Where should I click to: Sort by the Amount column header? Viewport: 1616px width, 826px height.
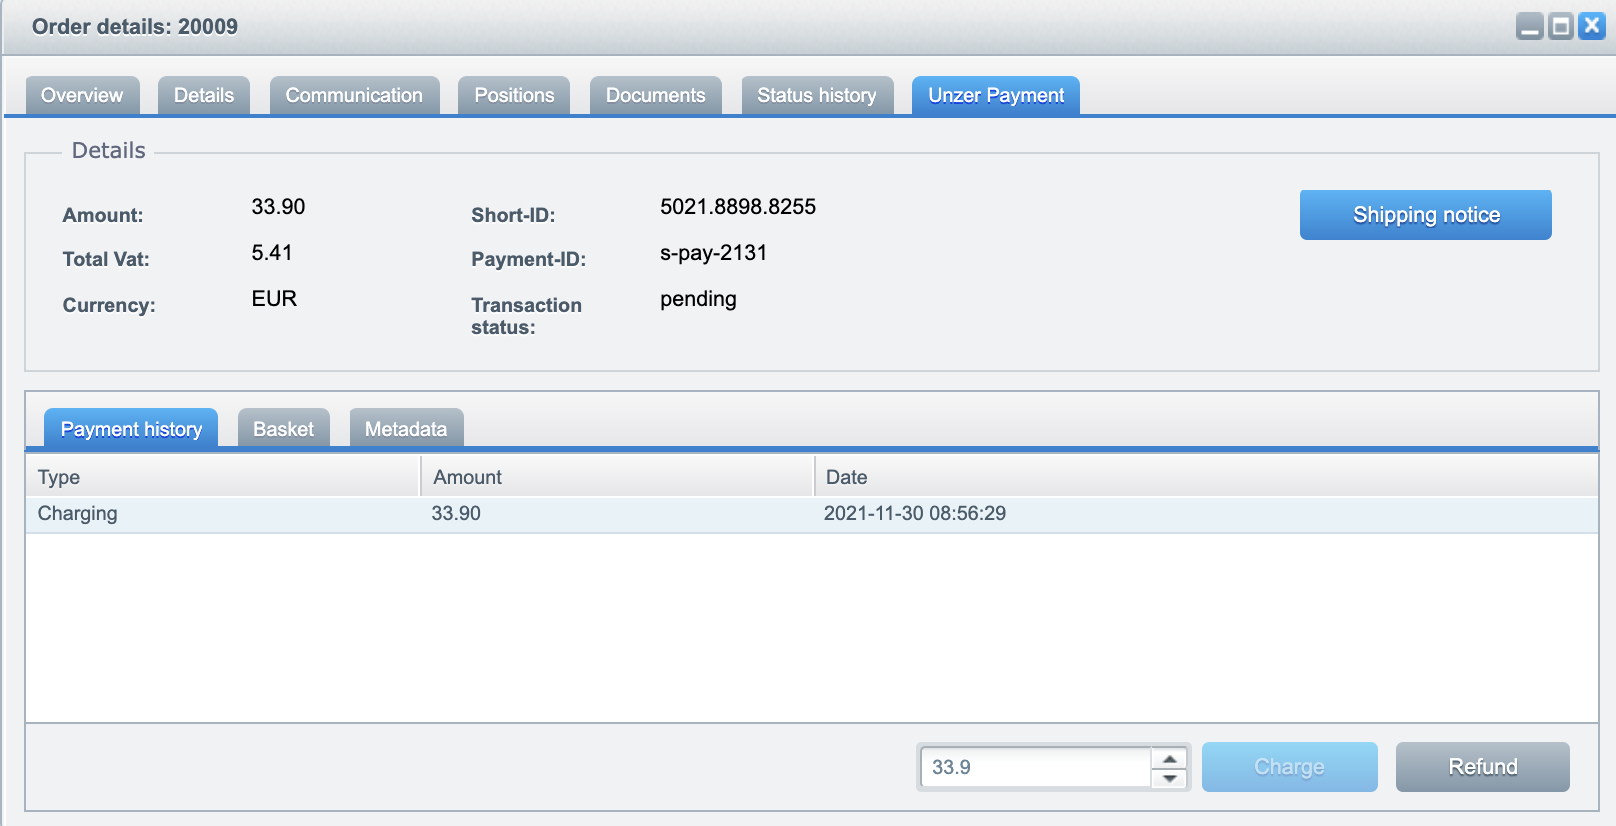(617, 477)
